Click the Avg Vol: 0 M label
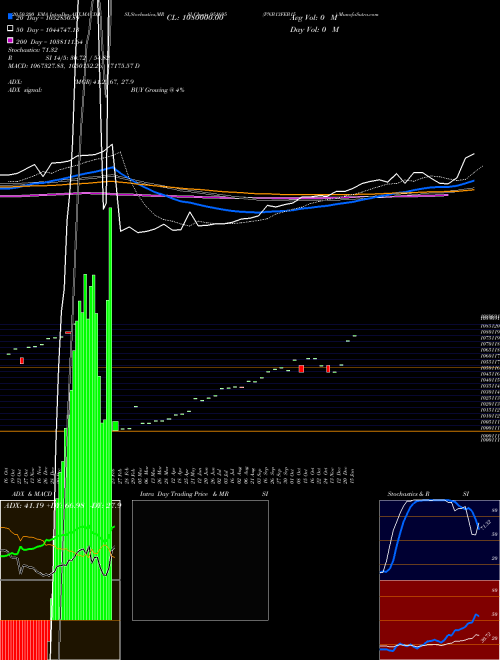This screenshot has height=660, width=500. coord(314,18)
